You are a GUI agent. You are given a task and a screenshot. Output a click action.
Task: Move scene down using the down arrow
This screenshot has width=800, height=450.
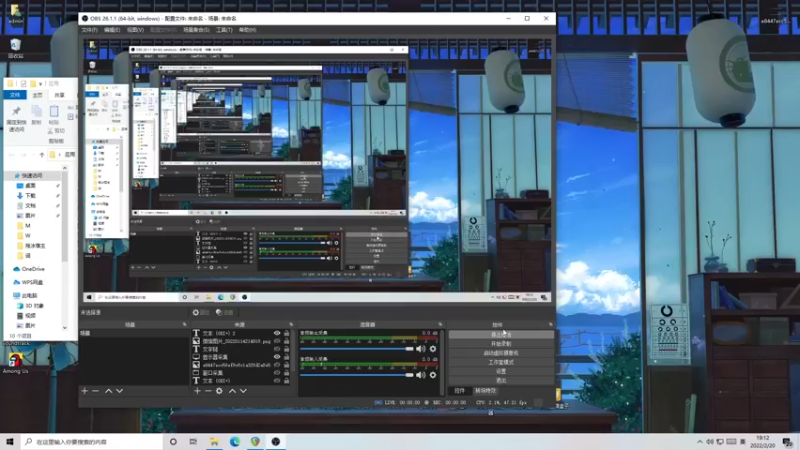119,391
